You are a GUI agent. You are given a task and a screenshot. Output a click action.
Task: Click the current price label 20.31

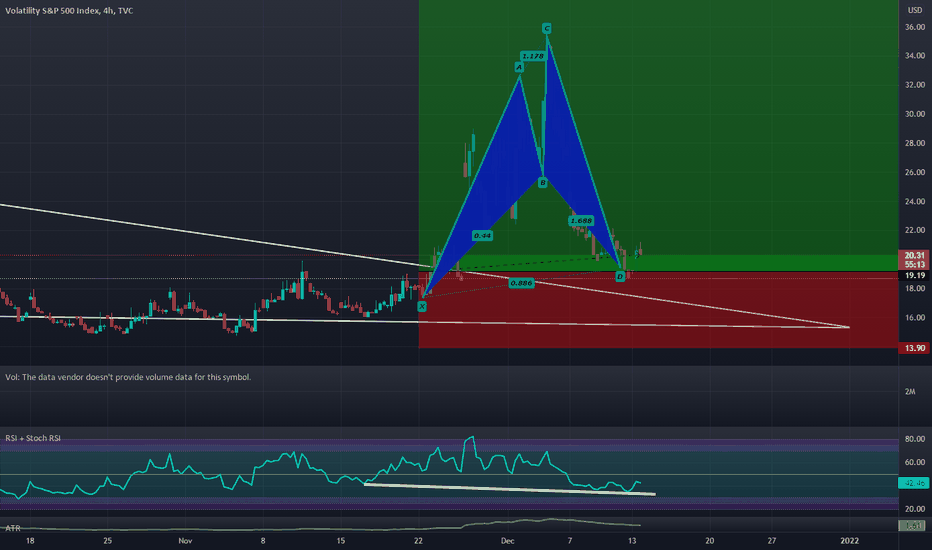[x=914, y=255]
